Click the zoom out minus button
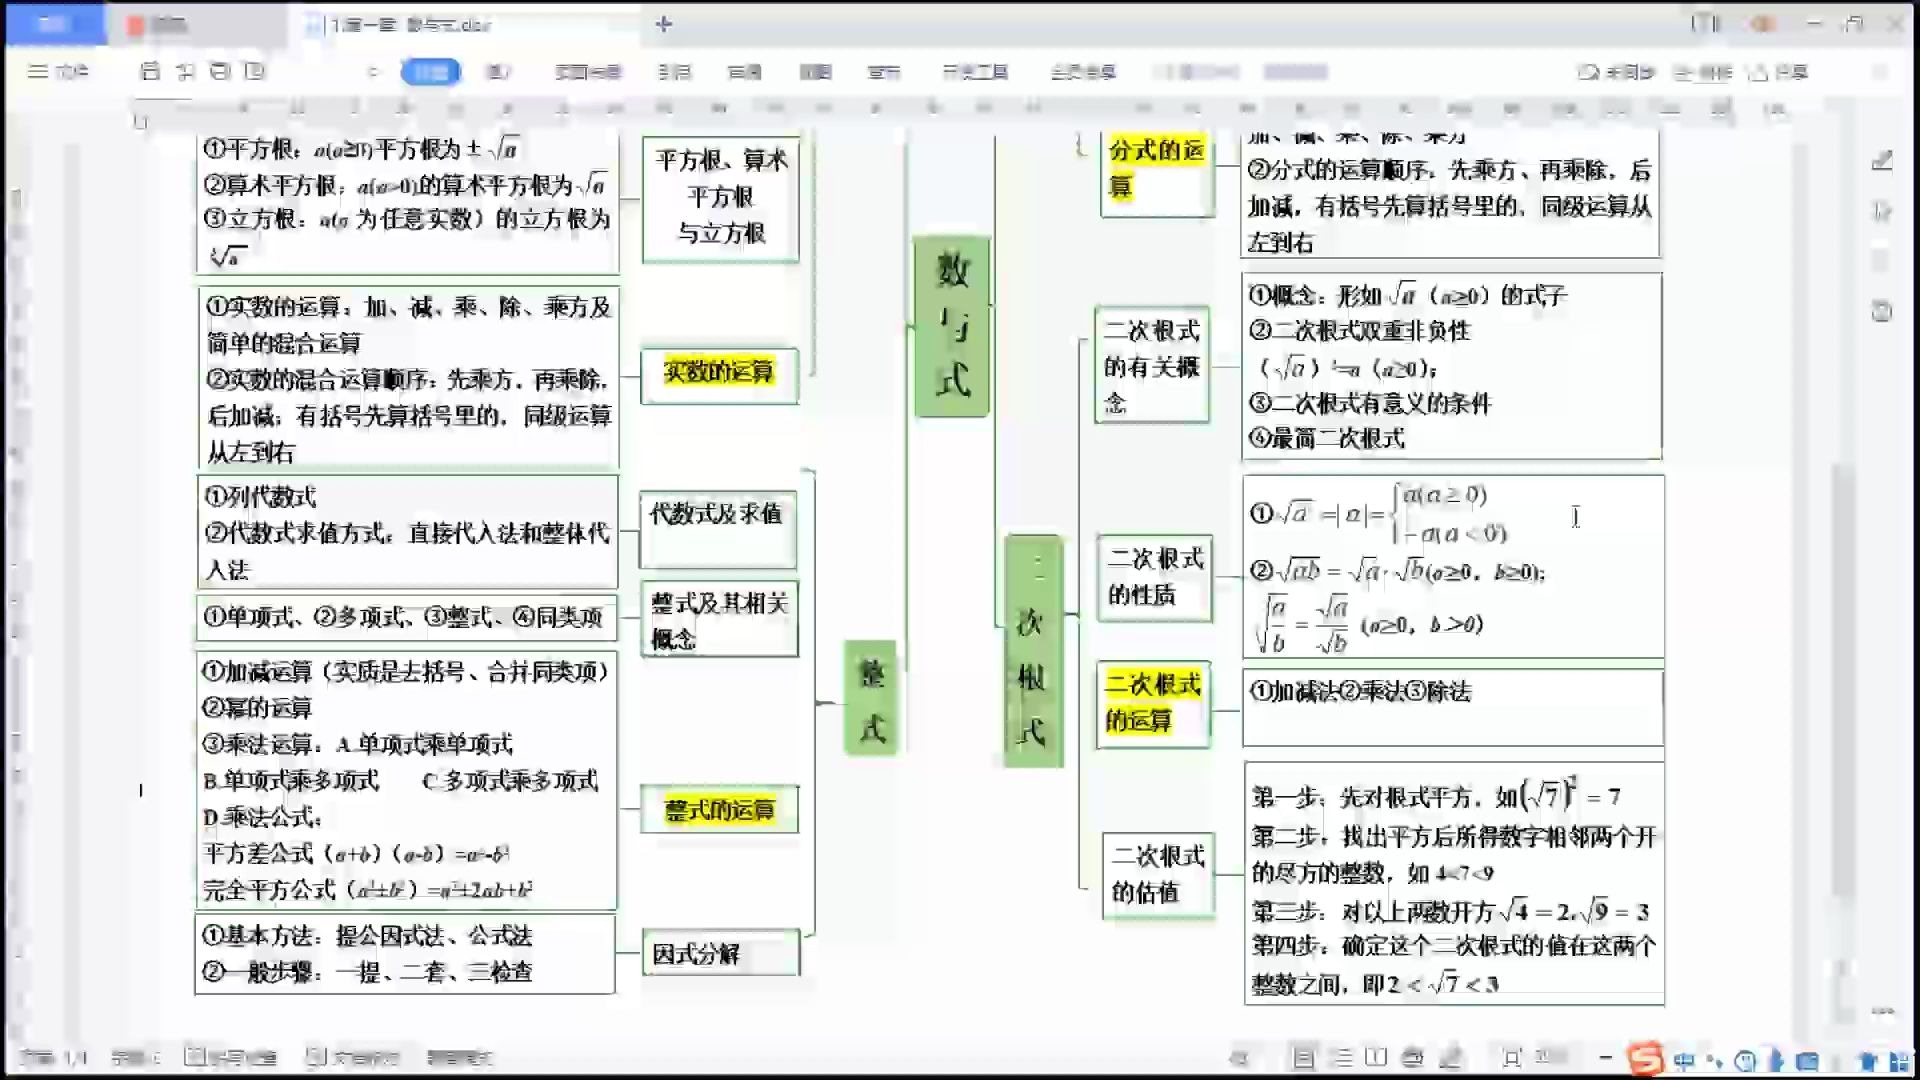The image size is (1920, 1080). click(1606, 1057)
